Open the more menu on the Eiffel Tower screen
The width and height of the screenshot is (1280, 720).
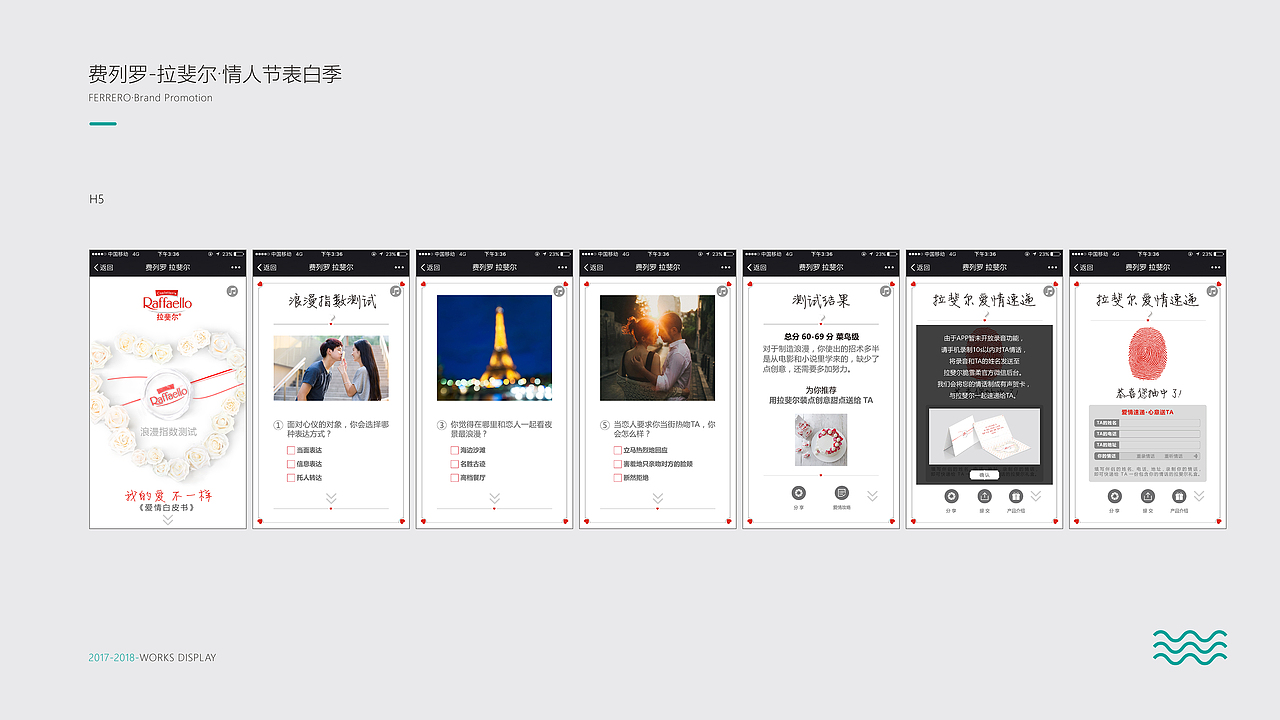[562, 268]
